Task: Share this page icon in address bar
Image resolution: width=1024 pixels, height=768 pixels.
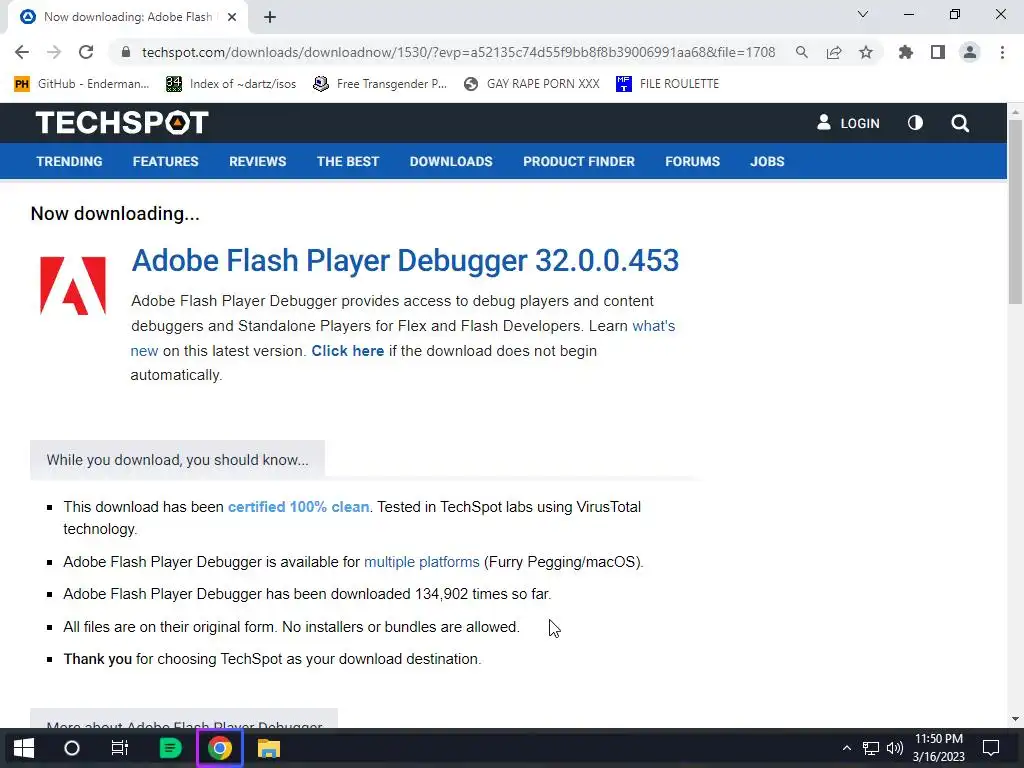Action: [x=834, y=52]
